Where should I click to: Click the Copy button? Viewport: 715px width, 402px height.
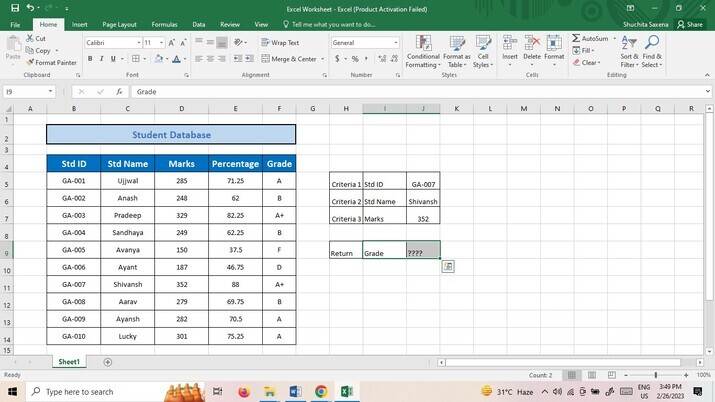tap(38, 51)
